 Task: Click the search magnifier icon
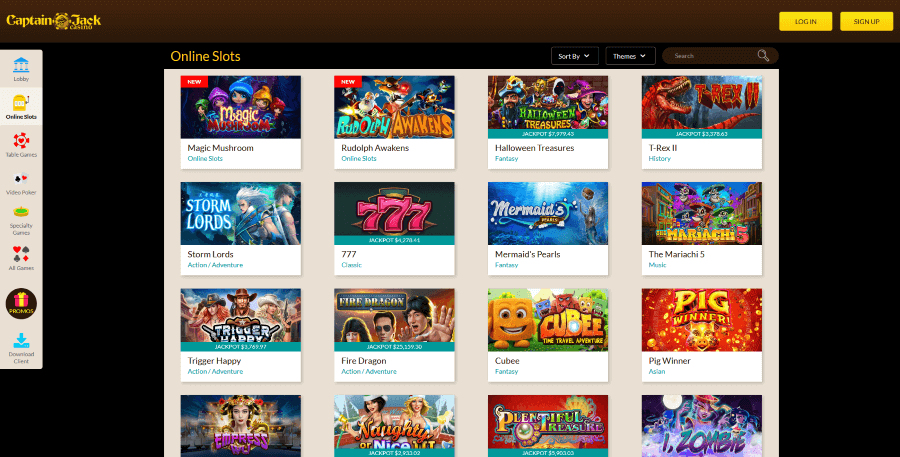click(763, 56)
